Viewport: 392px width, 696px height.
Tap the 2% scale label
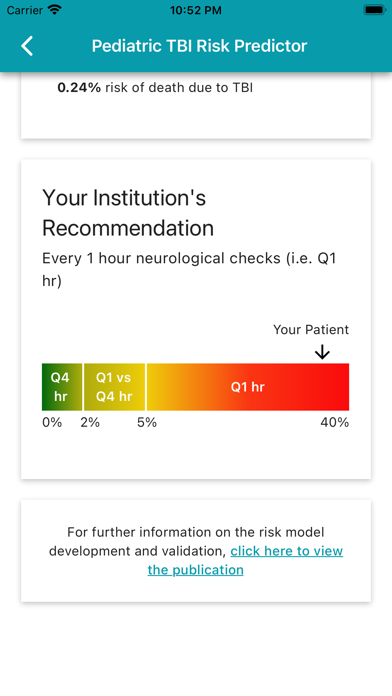[90, 423]
